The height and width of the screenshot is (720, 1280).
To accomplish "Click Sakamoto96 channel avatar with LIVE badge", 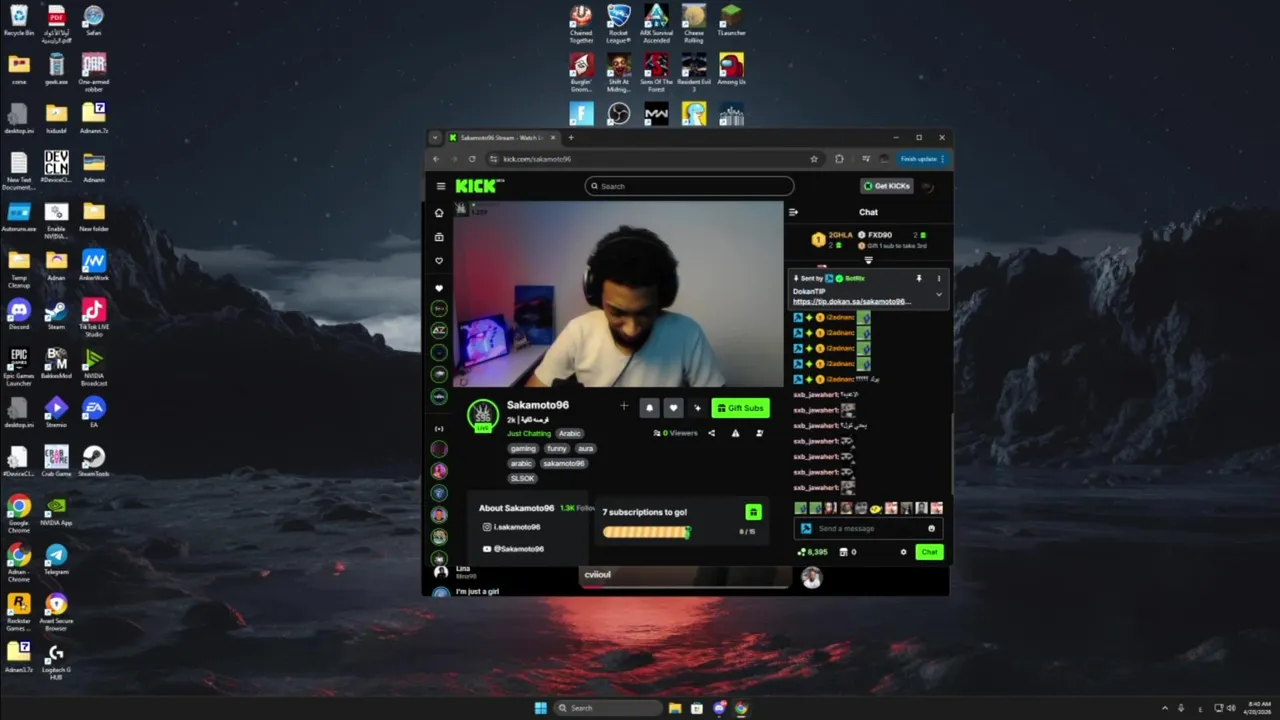I will (483, 415).
